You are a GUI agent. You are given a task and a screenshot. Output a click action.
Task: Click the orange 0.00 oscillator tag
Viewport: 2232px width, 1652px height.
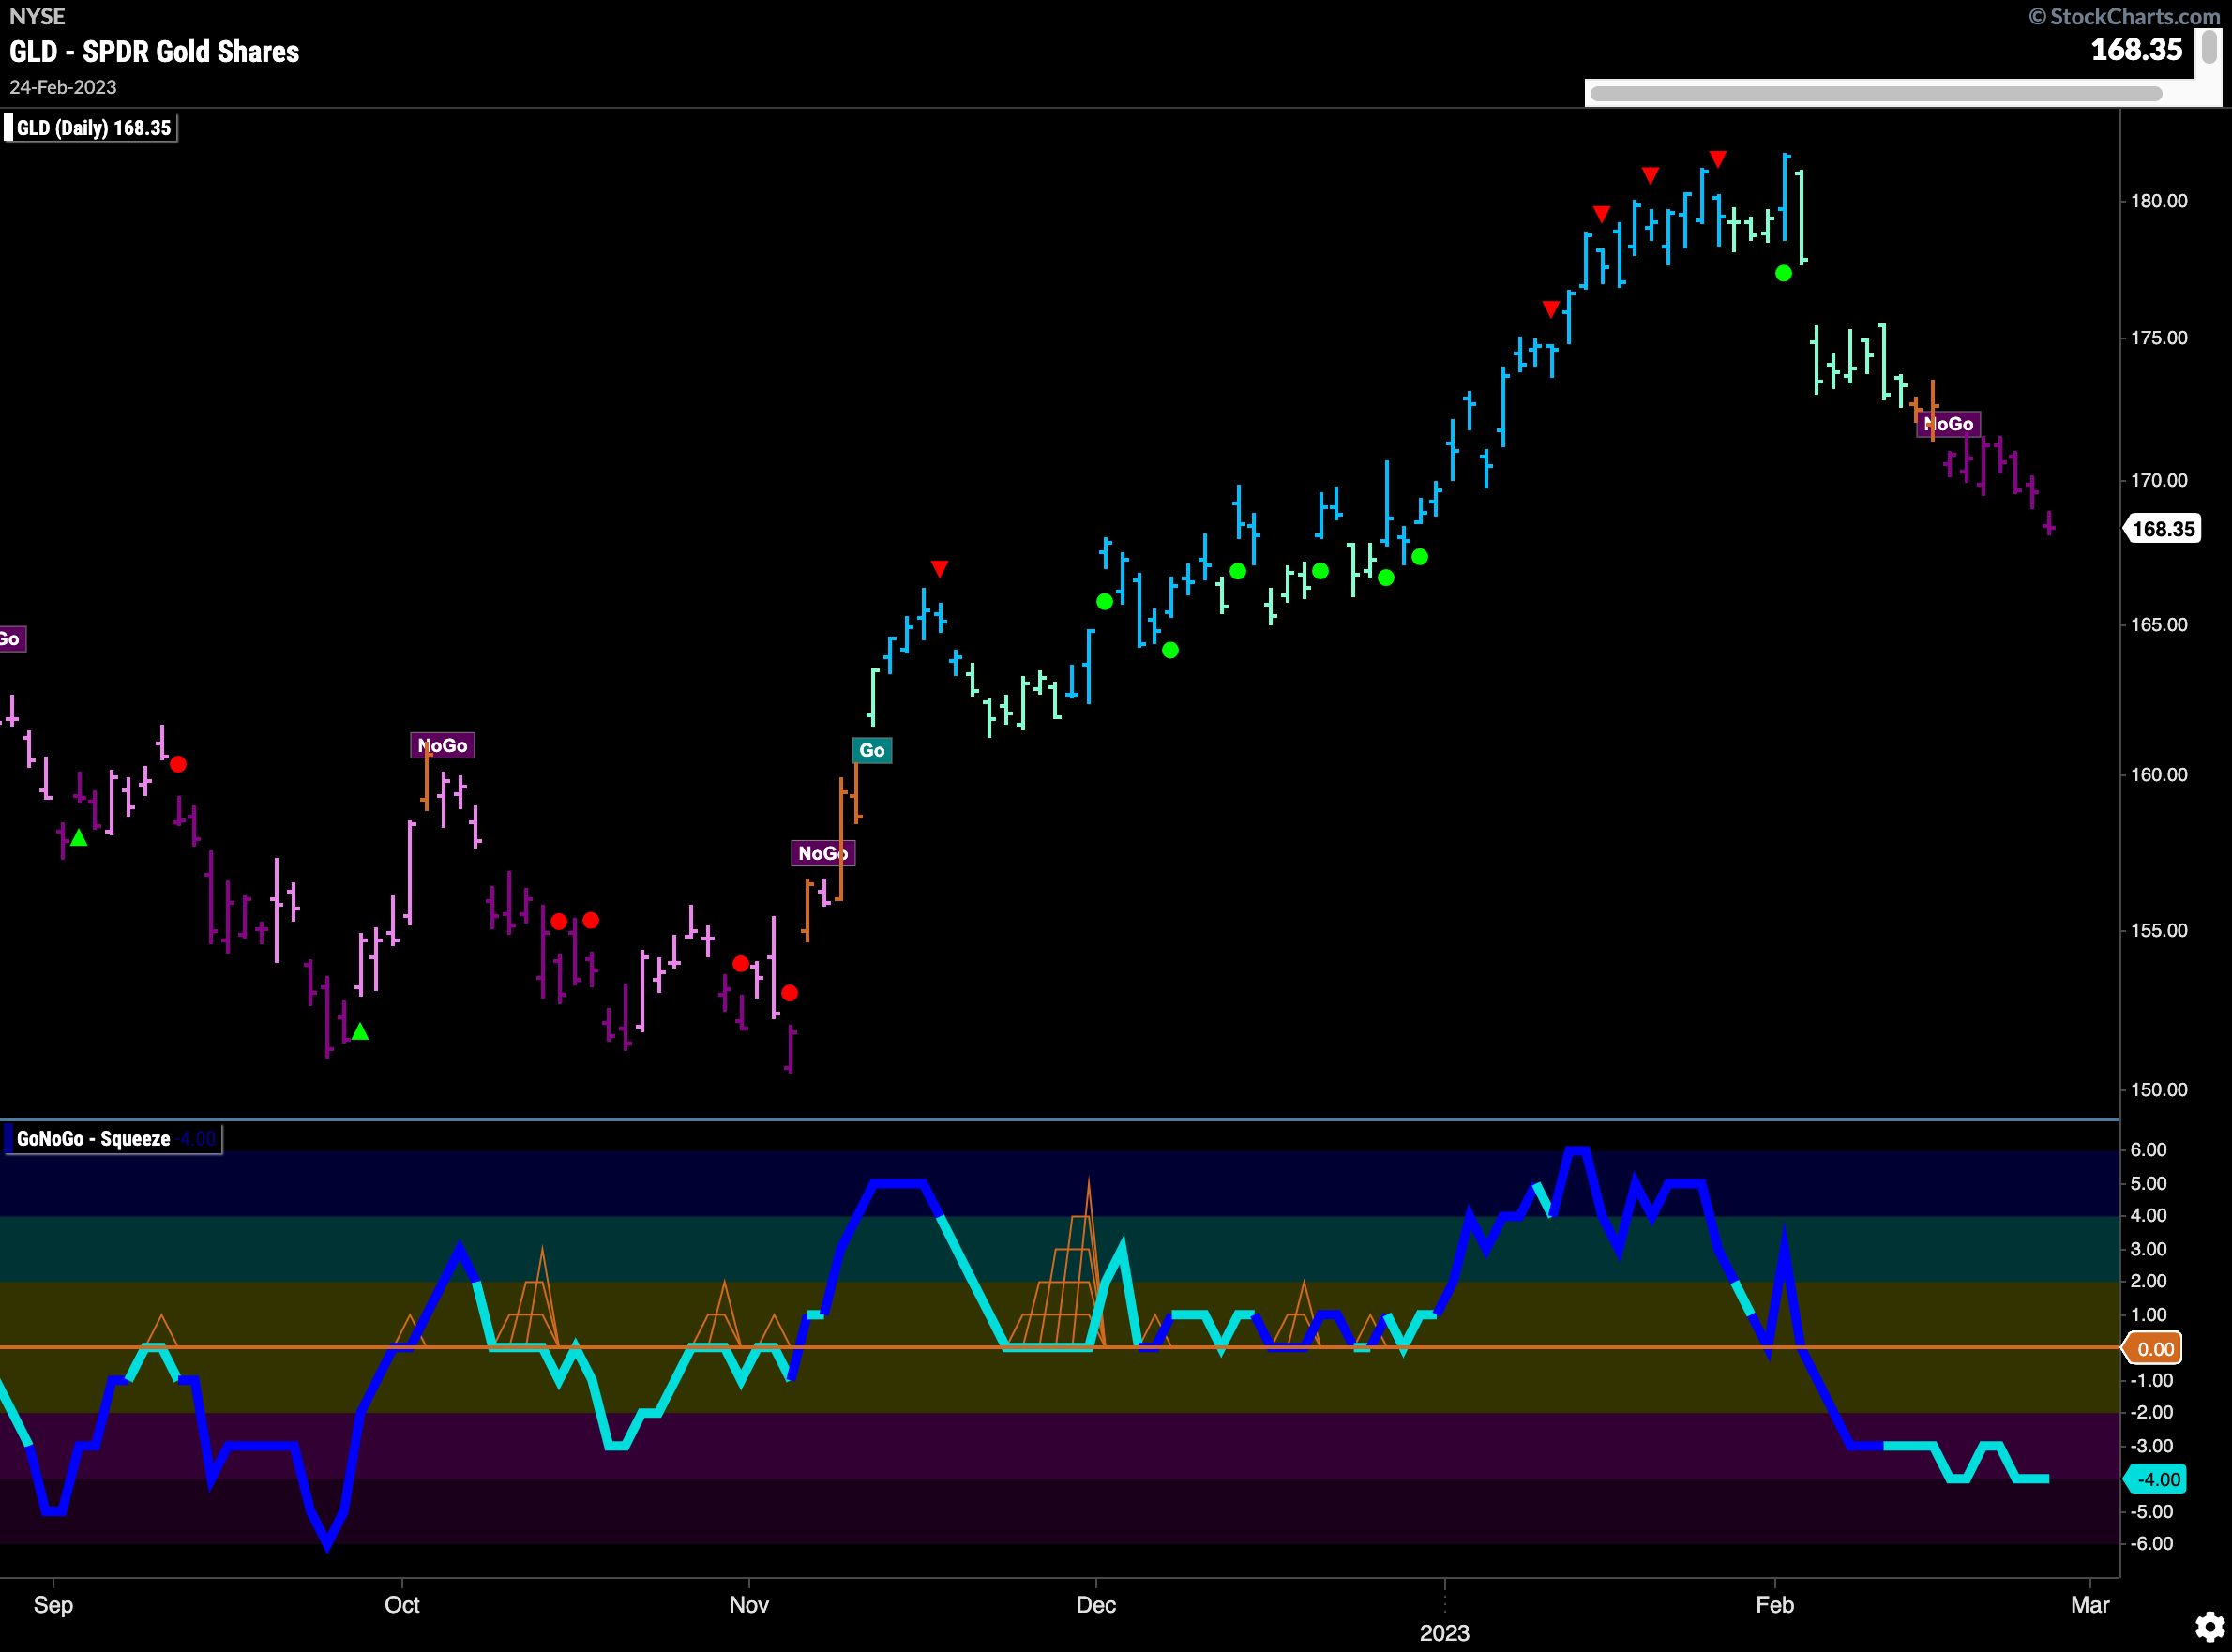tap(2154, 1349)
